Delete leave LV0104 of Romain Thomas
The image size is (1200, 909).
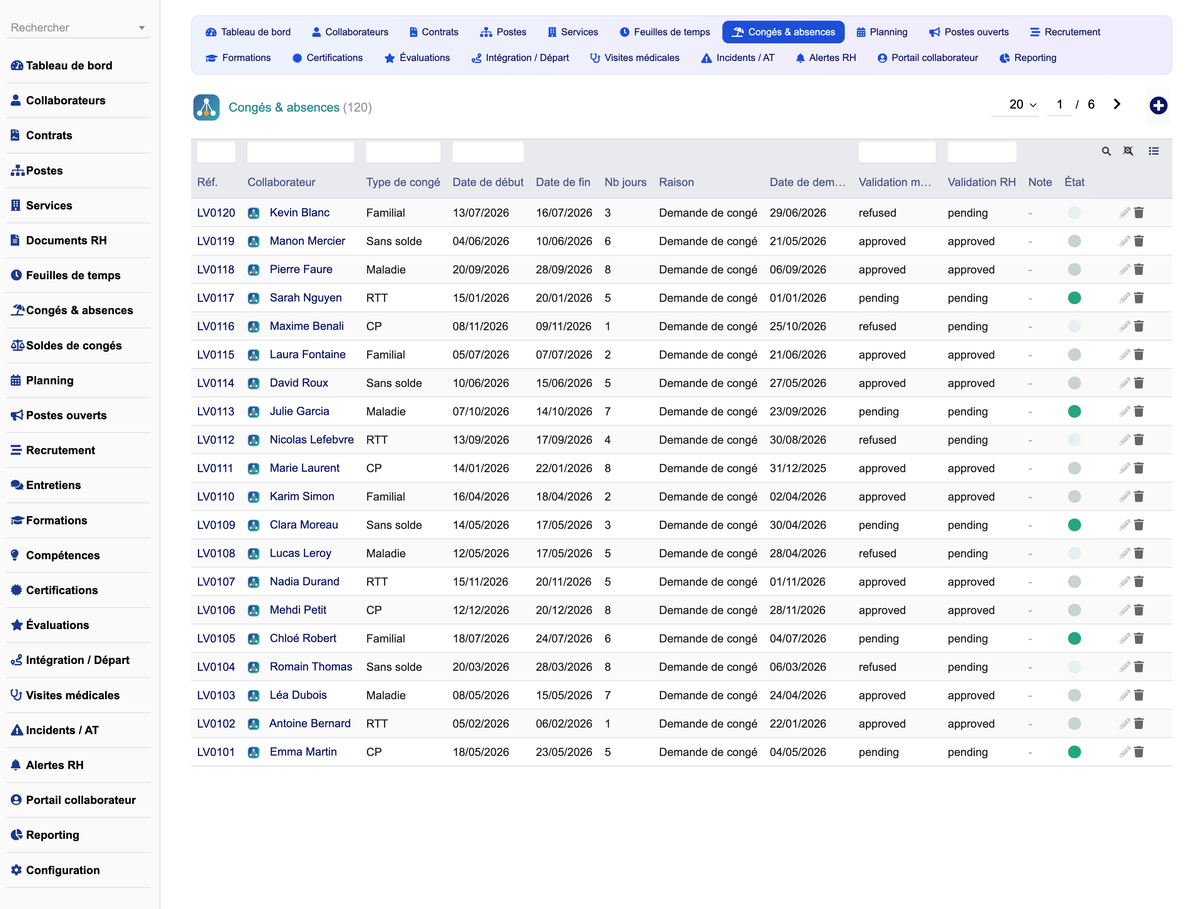click(x=1139, y=667)
